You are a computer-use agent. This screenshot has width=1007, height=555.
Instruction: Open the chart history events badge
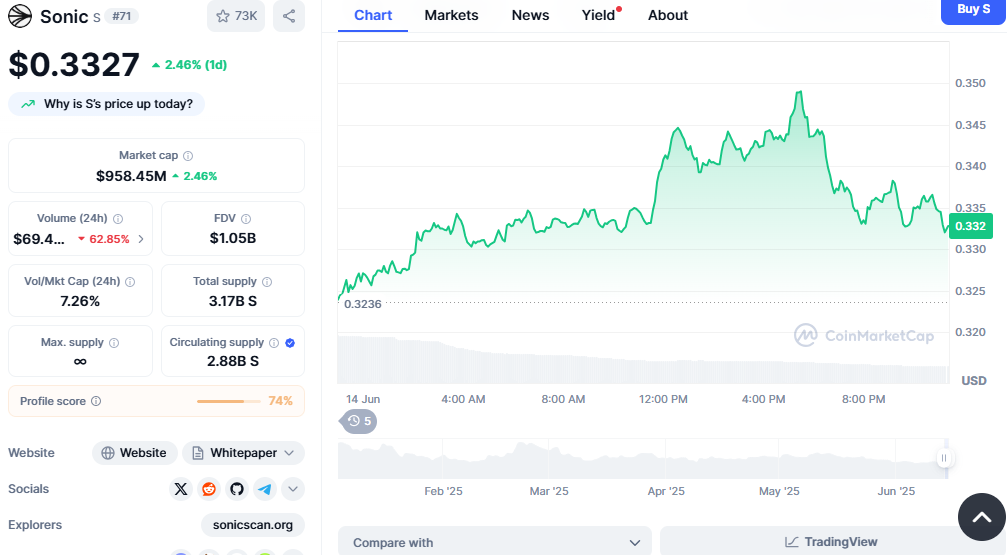[x=358, y=421]
